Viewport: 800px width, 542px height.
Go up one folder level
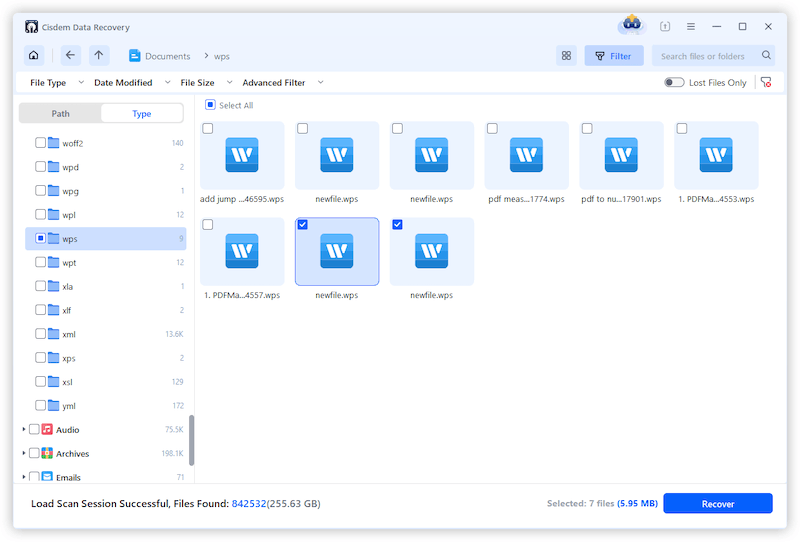[99, 55]
